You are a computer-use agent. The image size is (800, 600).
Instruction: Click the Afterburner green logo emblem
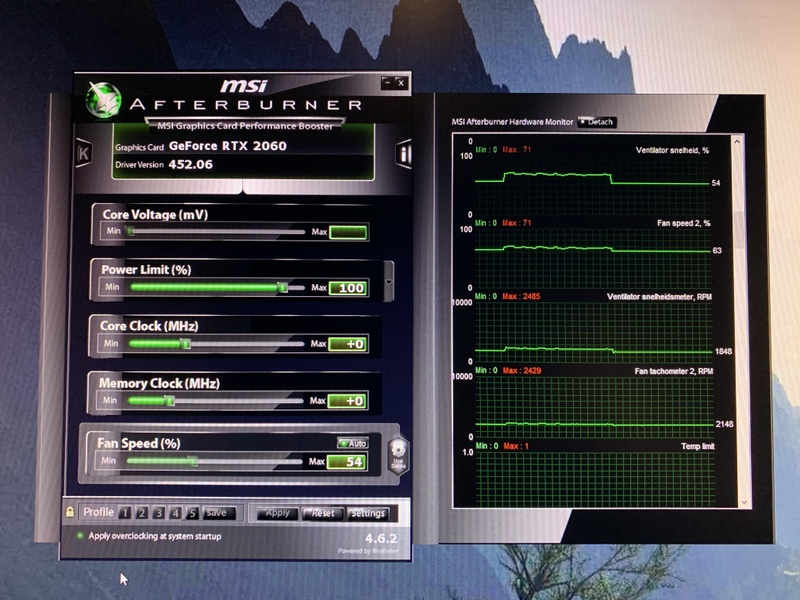104,100
